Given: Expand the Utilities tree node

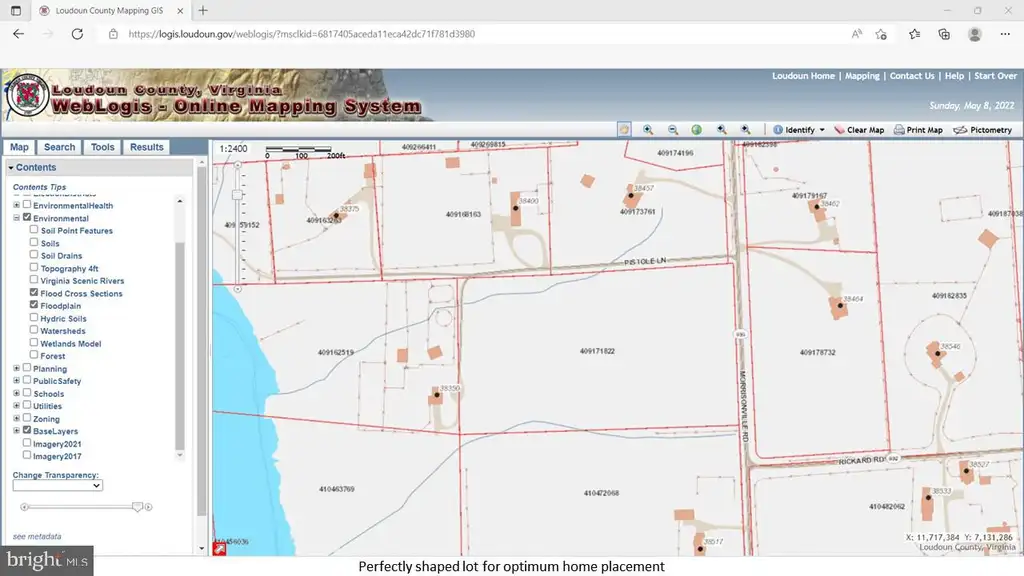Looking at the screenshot, I should click(x=16, y=406).
